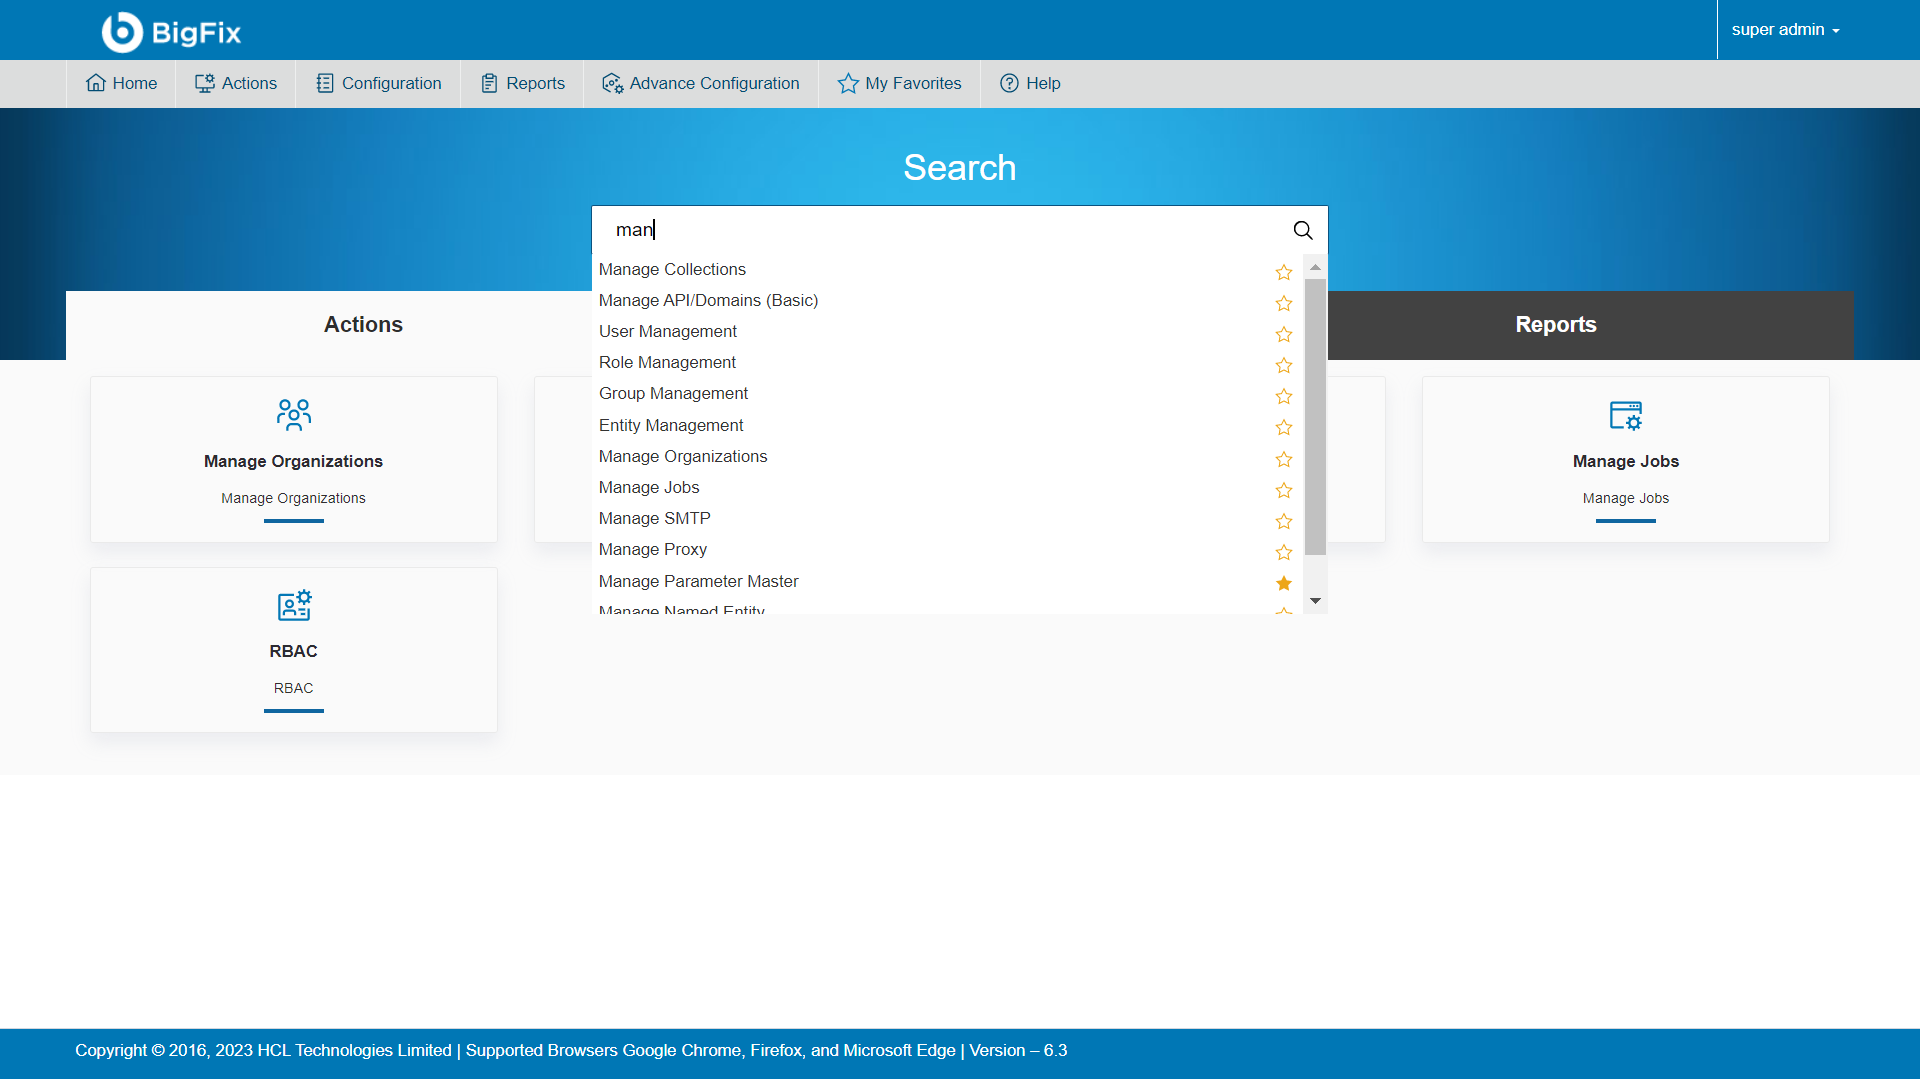Screen dimensions: 1920x1080
Task: Open the Advance Configuration menu
Action: click(700, 83)
